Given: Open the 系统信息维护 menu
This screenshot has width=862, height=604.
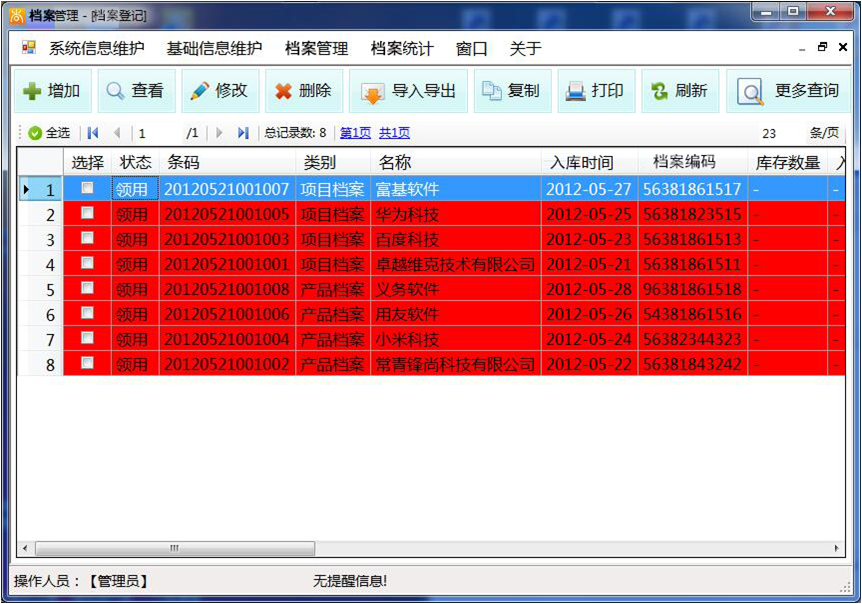Looking at the screenshot, I should point(96,48).
